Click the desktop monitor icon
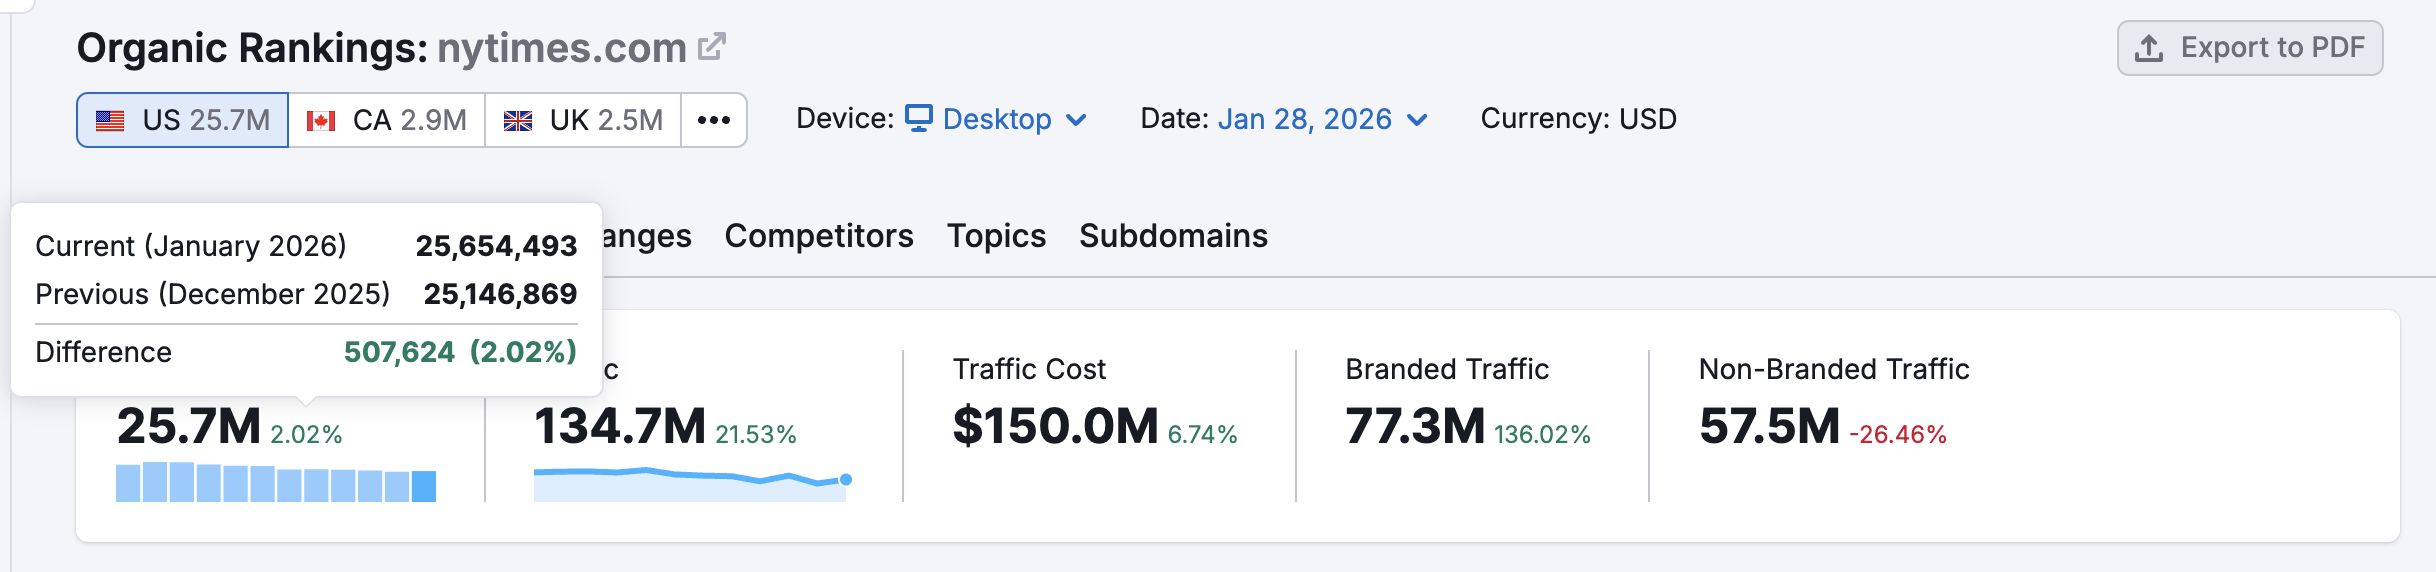 click(919, 118)
